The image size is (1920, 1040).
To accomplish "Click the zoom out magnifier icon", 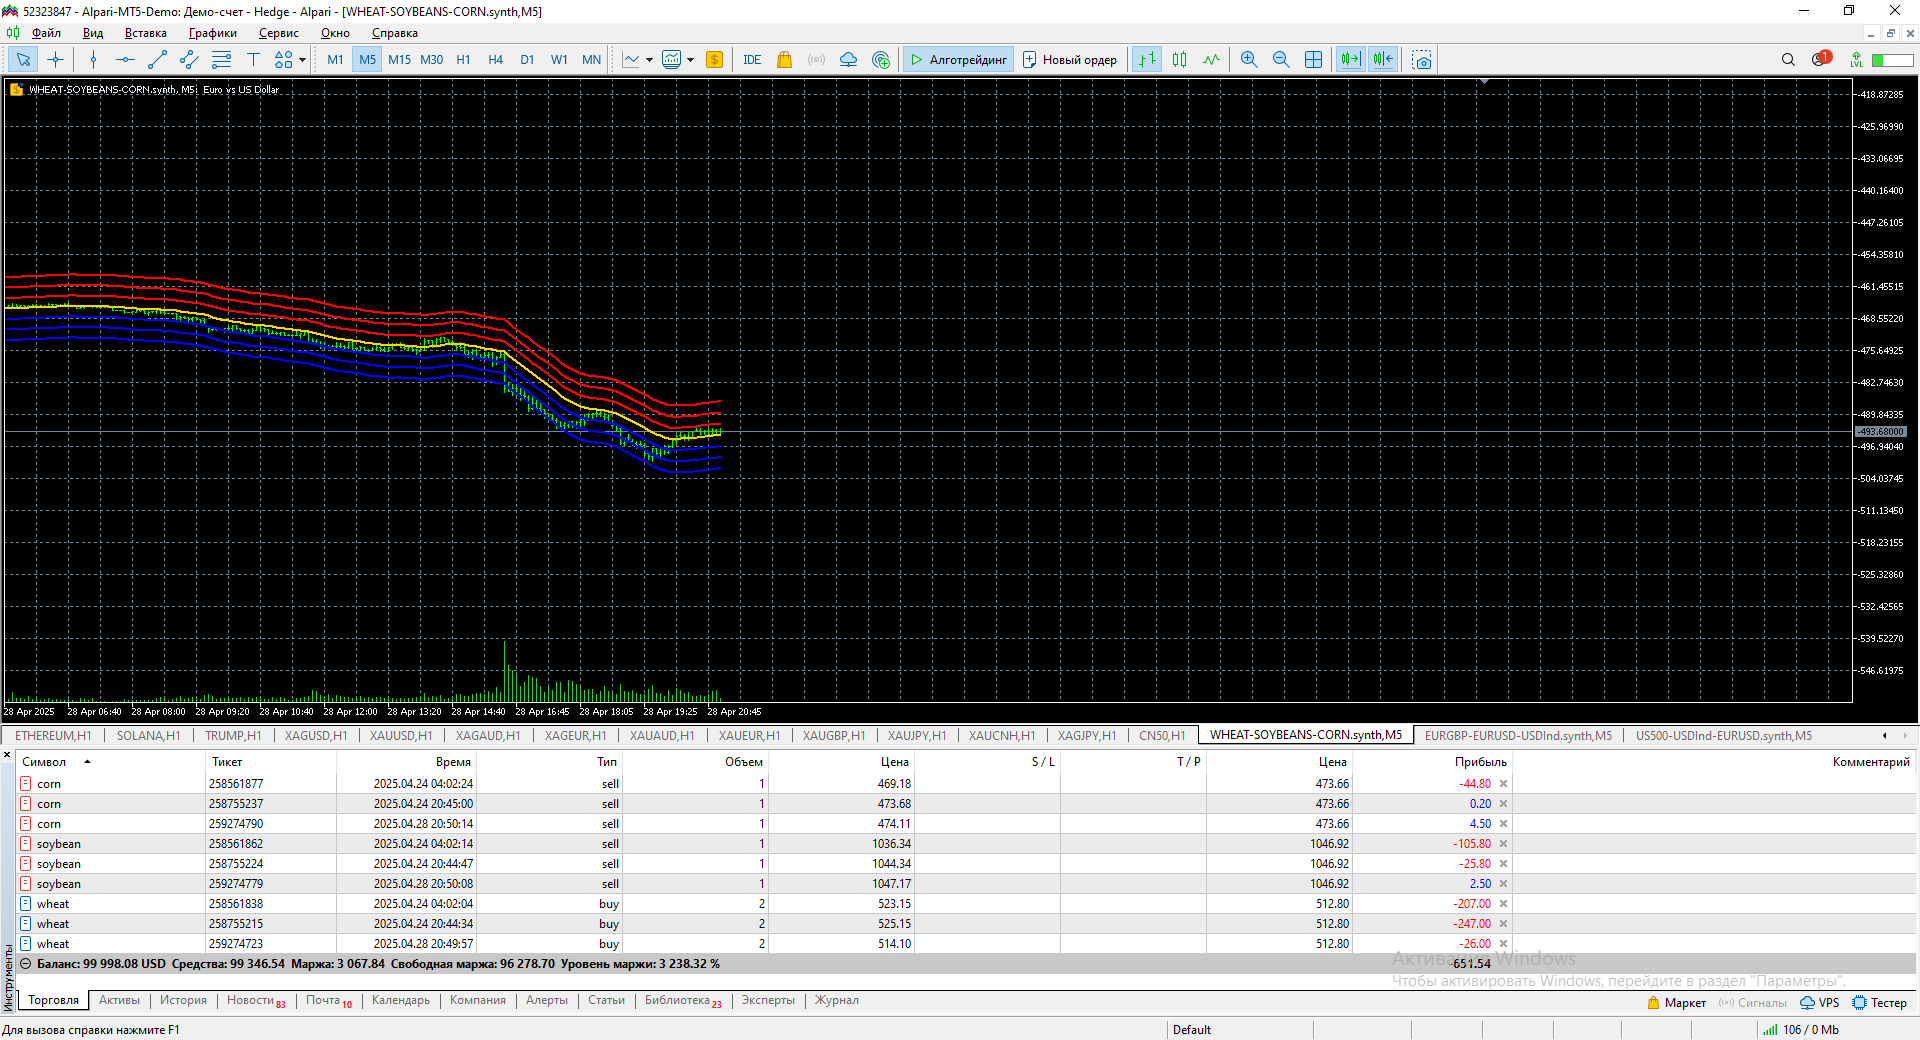I will click(1281, 60).
